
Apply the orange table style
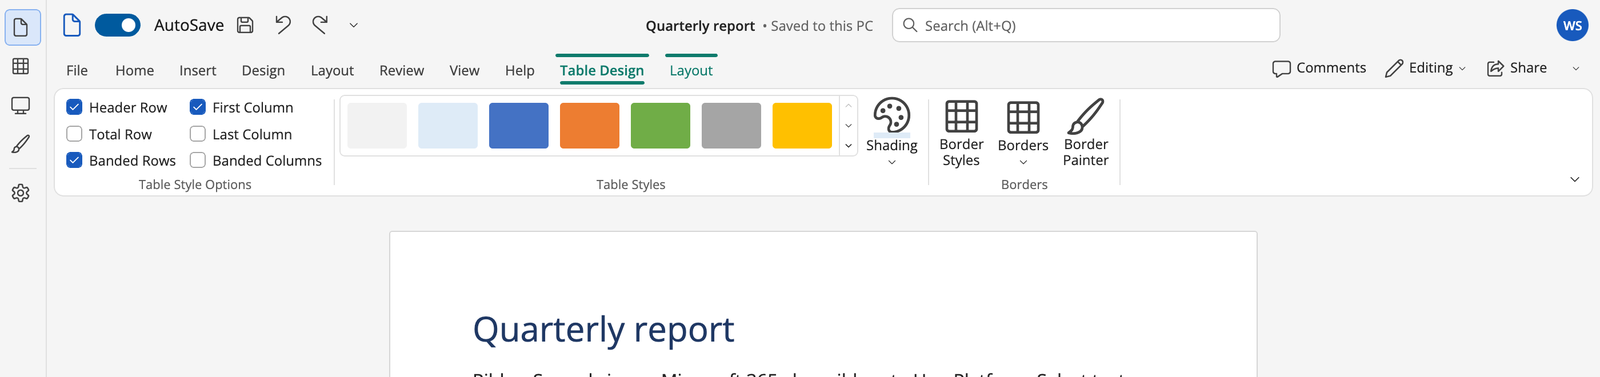tap(590, 126)
